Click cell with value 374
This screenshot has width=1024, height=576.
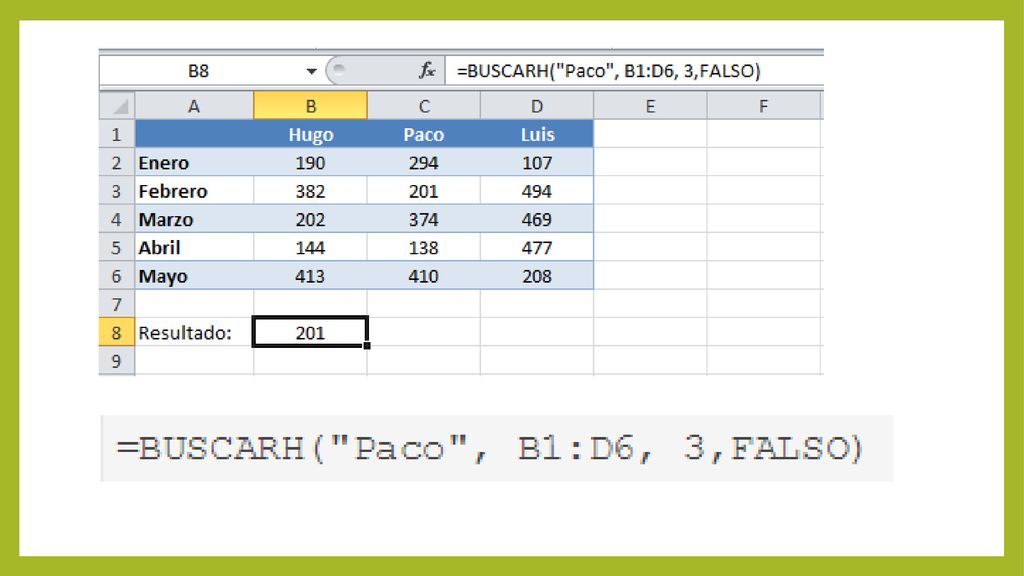point(424,219)
